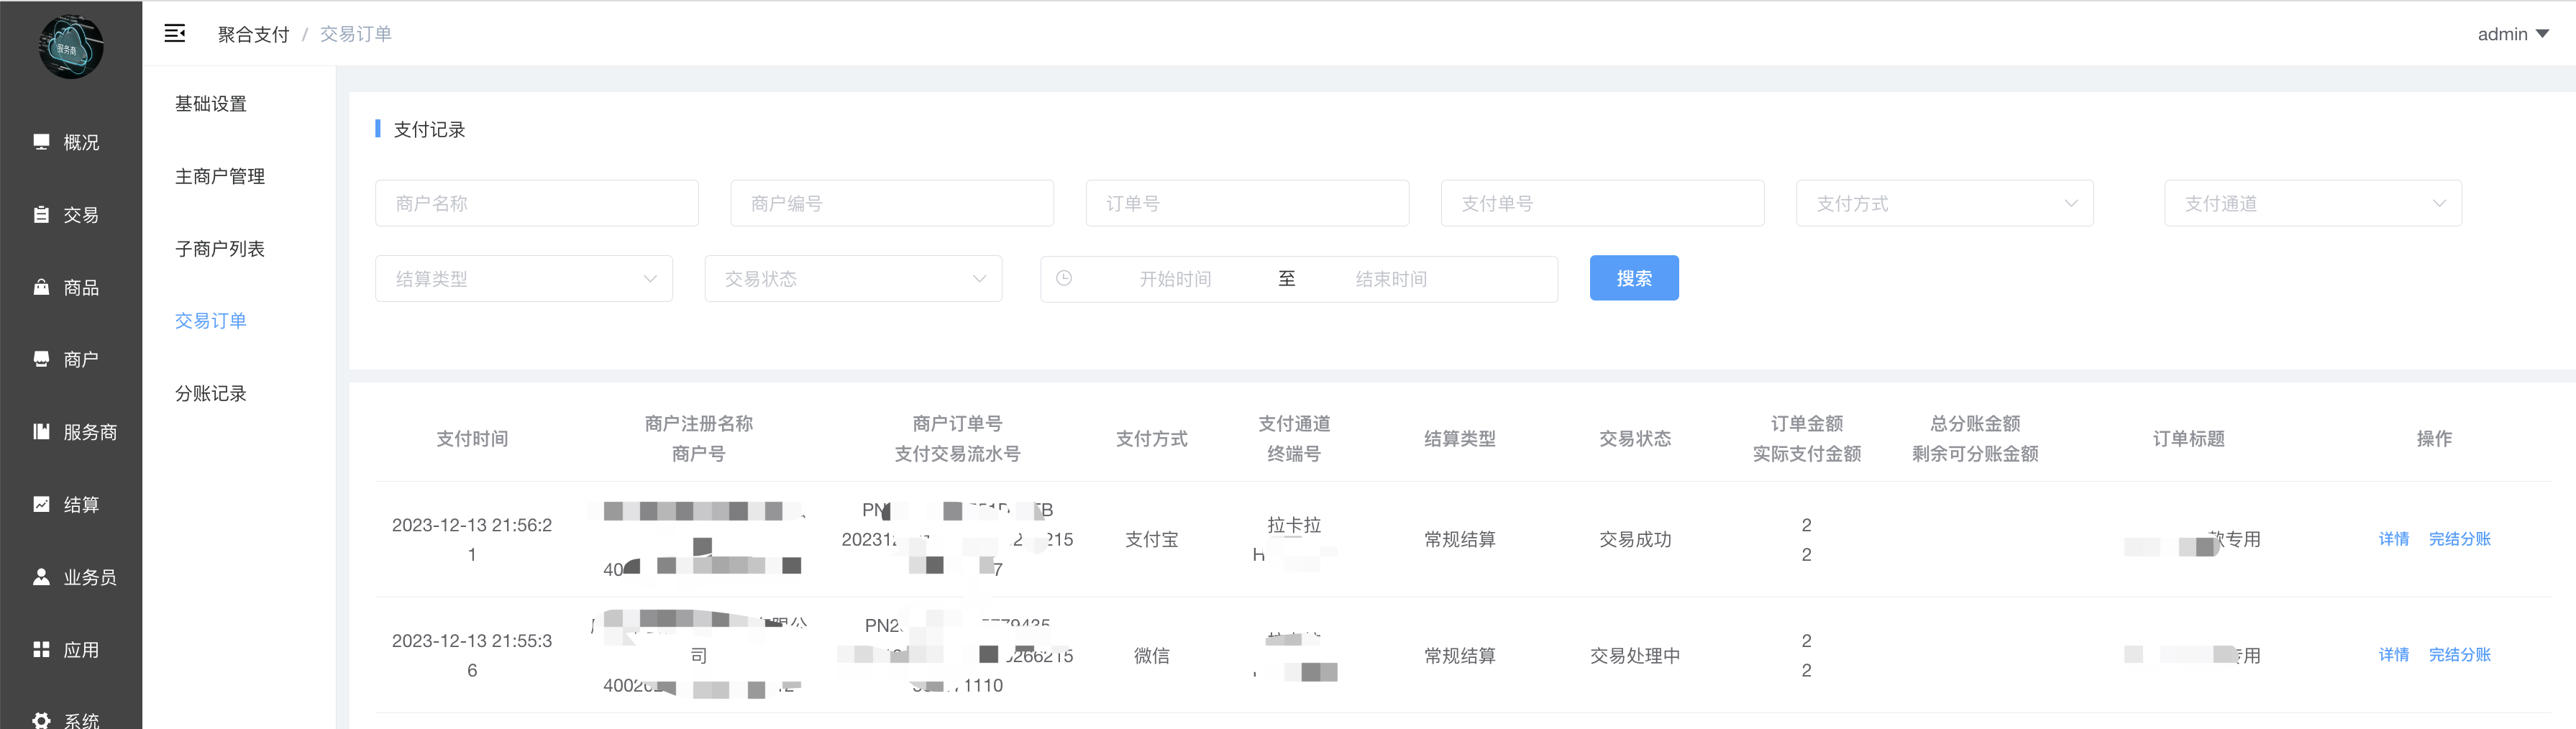
Task: Click the 拉卡拉 channel cell
Action: coord(1294,524)
